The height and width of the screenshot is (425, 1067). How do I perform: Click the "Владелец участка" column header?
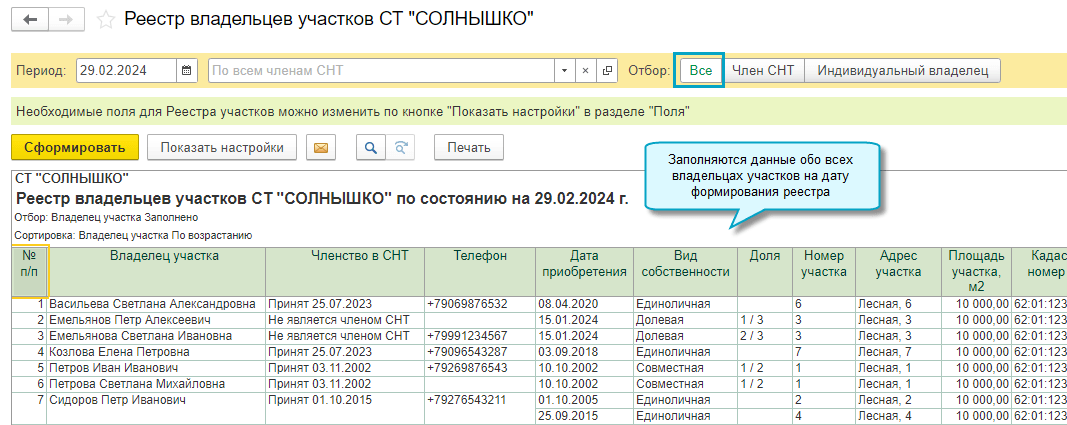(x=156, y=271)
